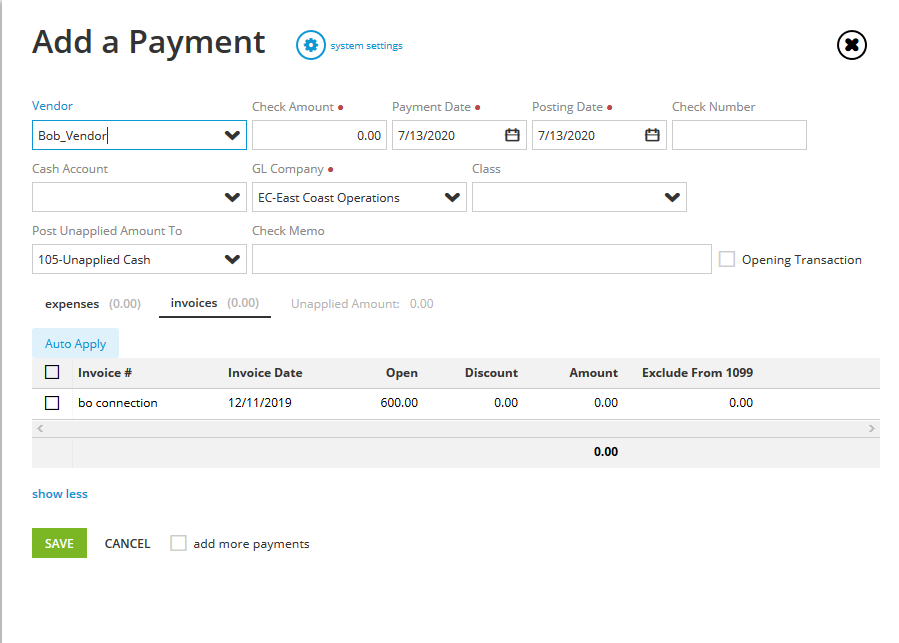Switch to the invoices tab
The height and width of the screenshot is (643, 899).
(x=214, y=303)
